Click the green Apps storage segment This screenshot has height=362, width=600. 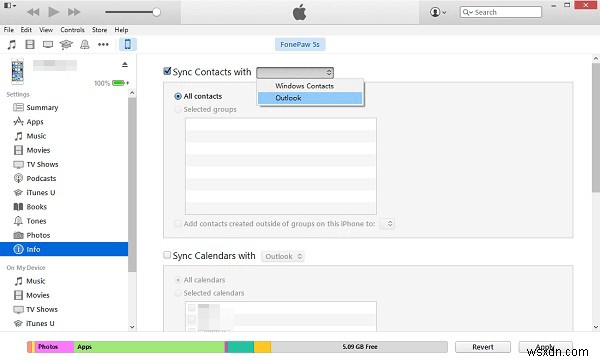click(x=149, y=347)
